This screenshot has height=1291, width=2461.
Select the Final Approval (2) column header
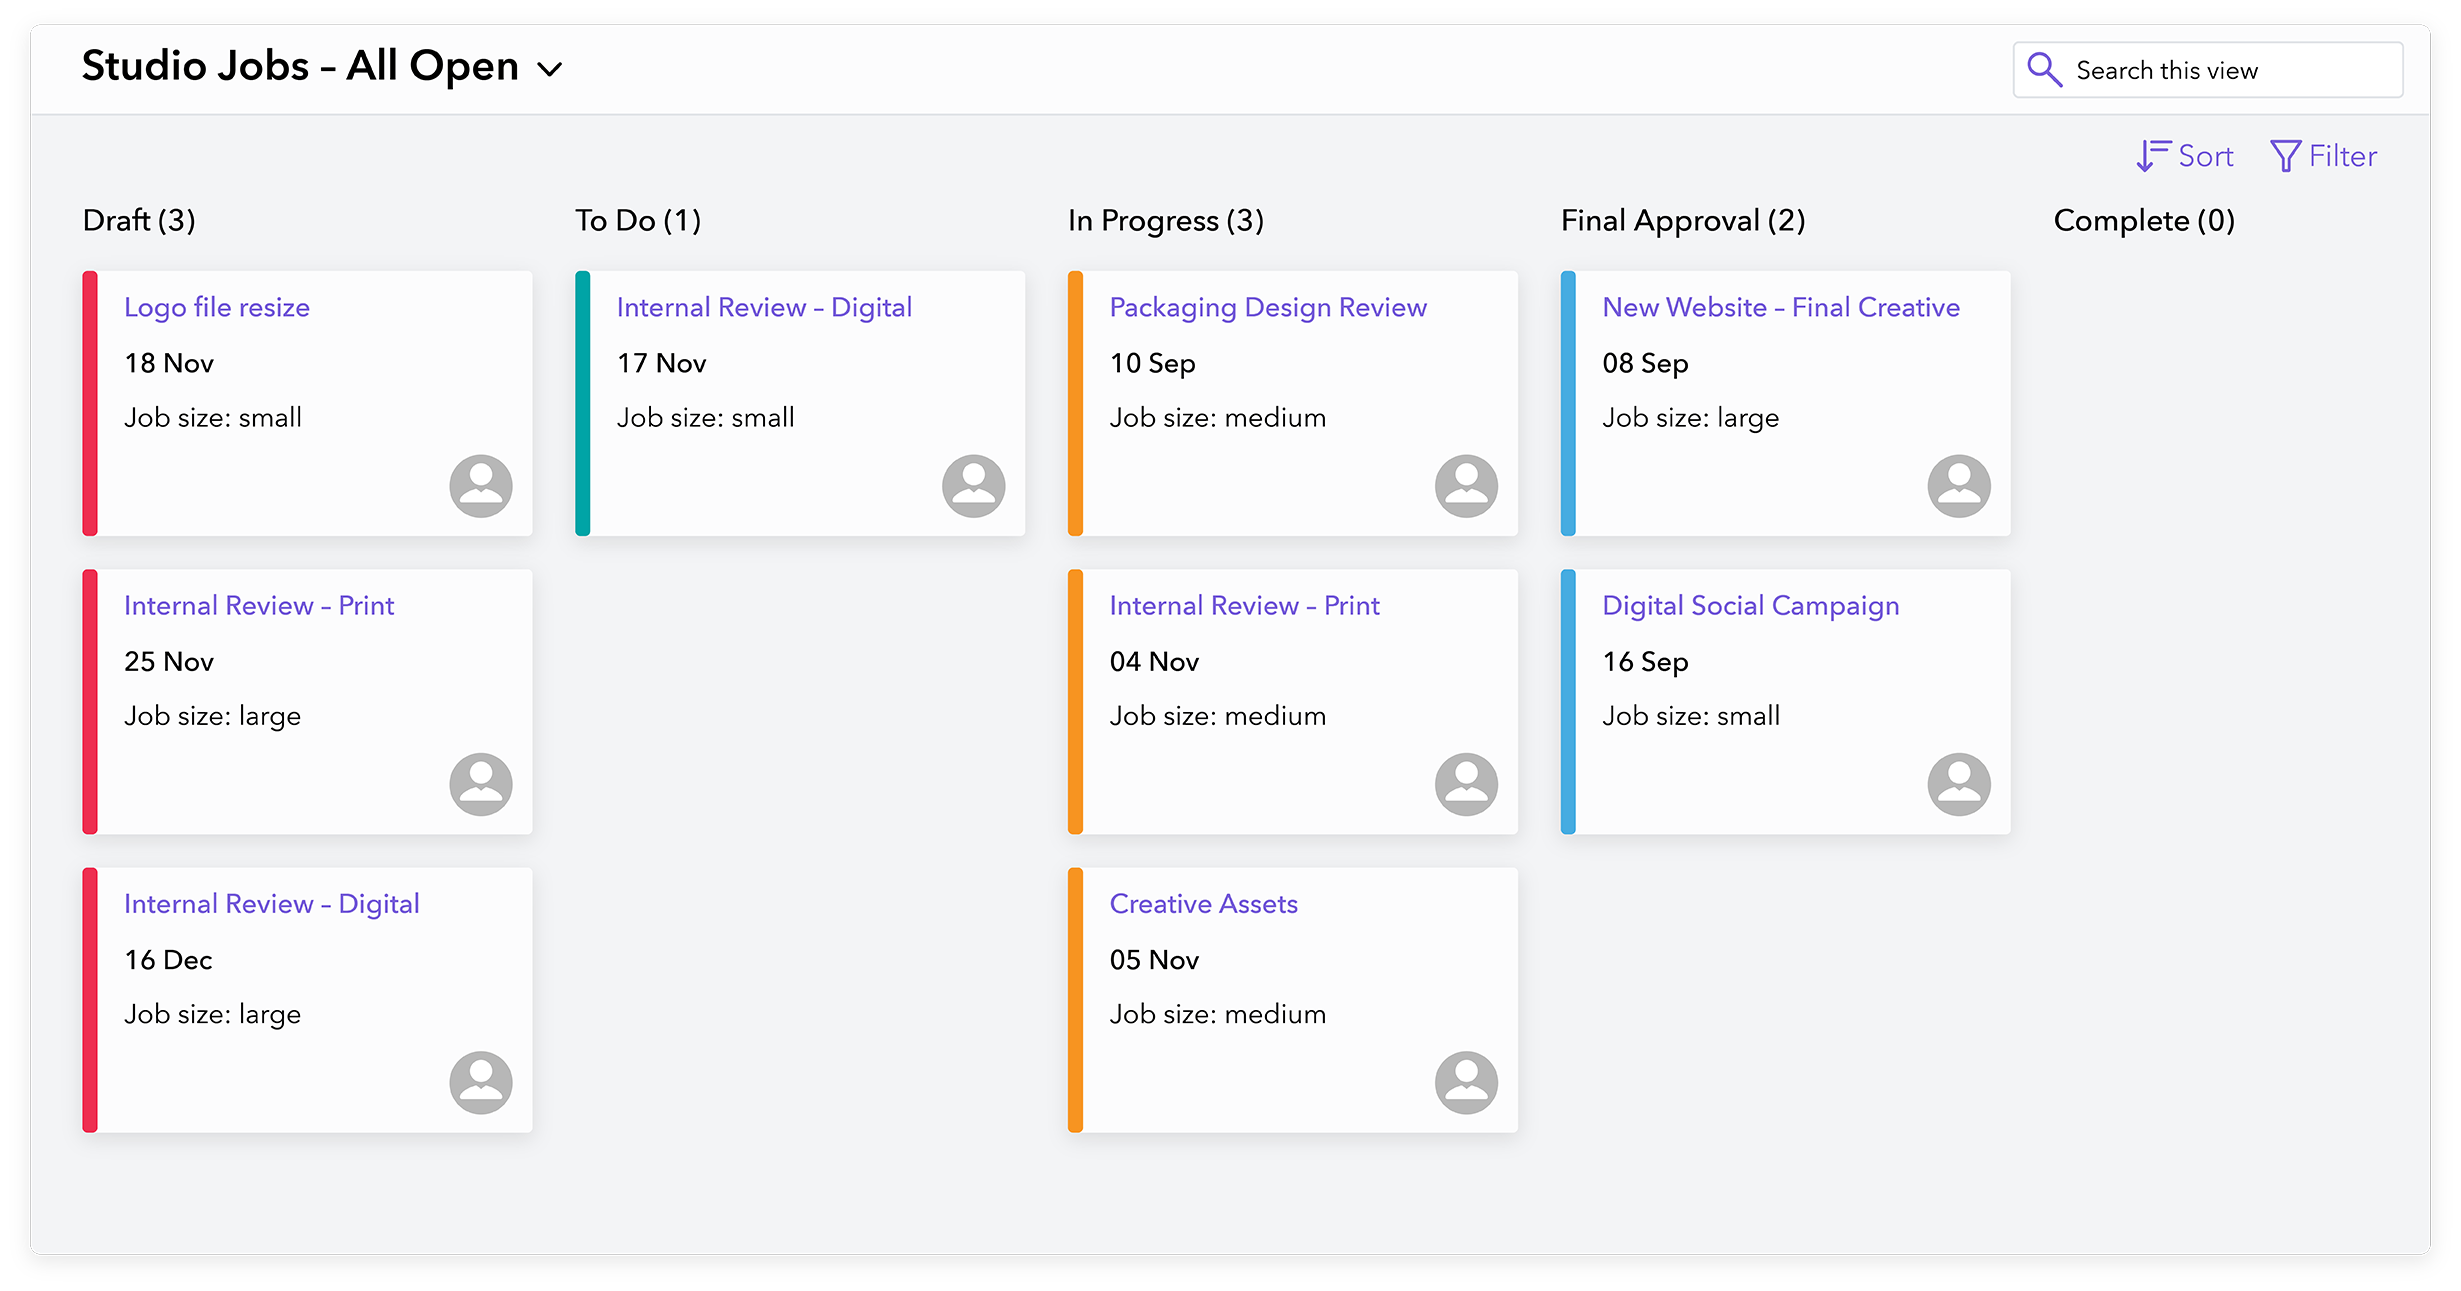(1683, 220)
